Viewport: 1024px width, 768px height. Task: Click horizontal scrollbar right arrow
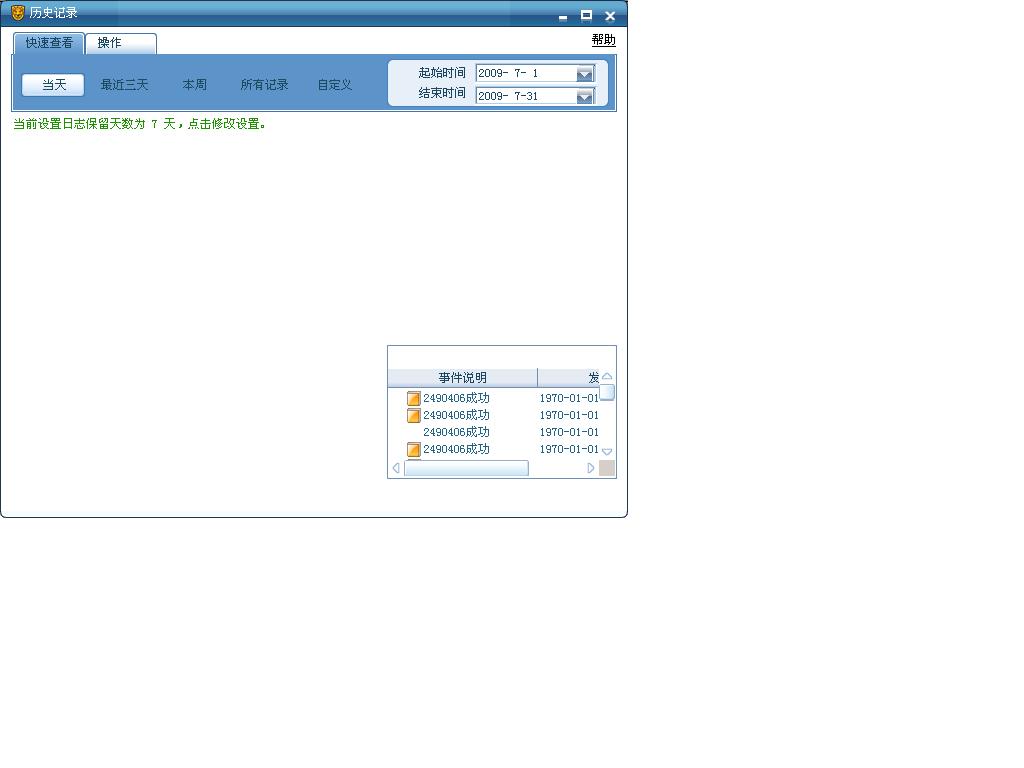tap(591, 468)
